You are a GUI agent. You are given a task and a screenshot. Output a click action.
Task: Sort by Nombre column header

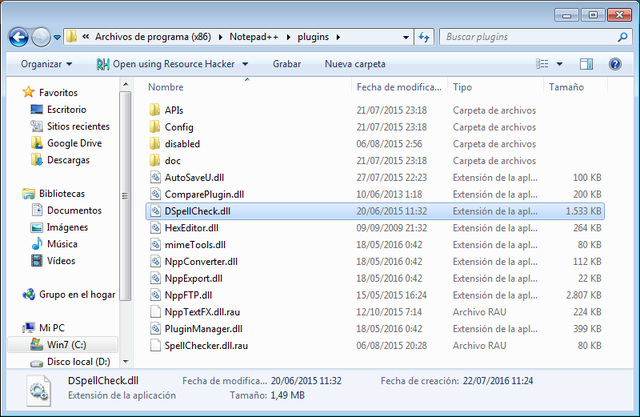point(166,87)
